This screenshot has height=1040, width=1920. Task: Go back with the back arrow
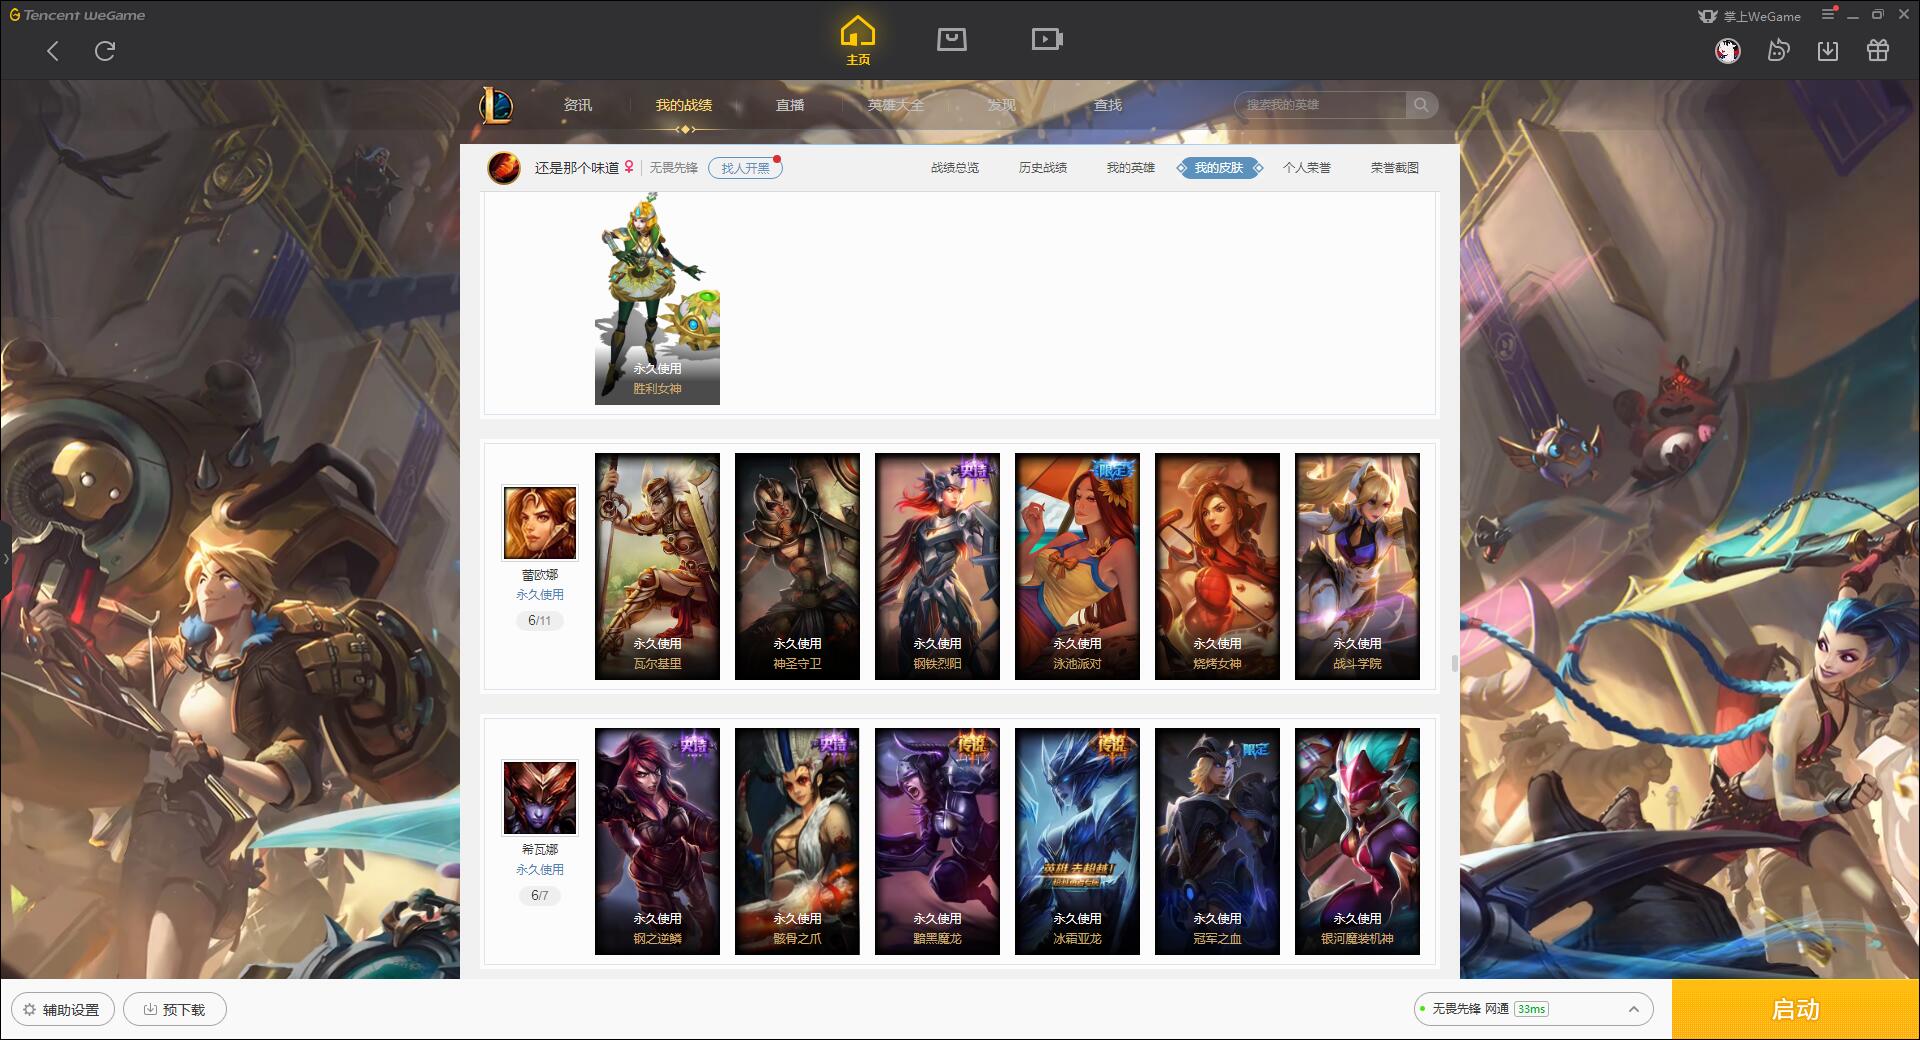[x=53, y=51]
